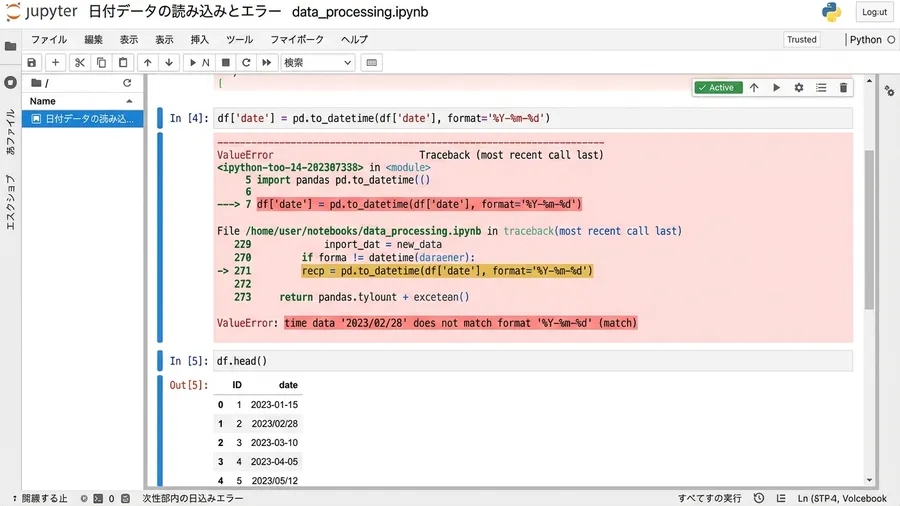Click すべてすの実行 in status bar

pos(709,499)
